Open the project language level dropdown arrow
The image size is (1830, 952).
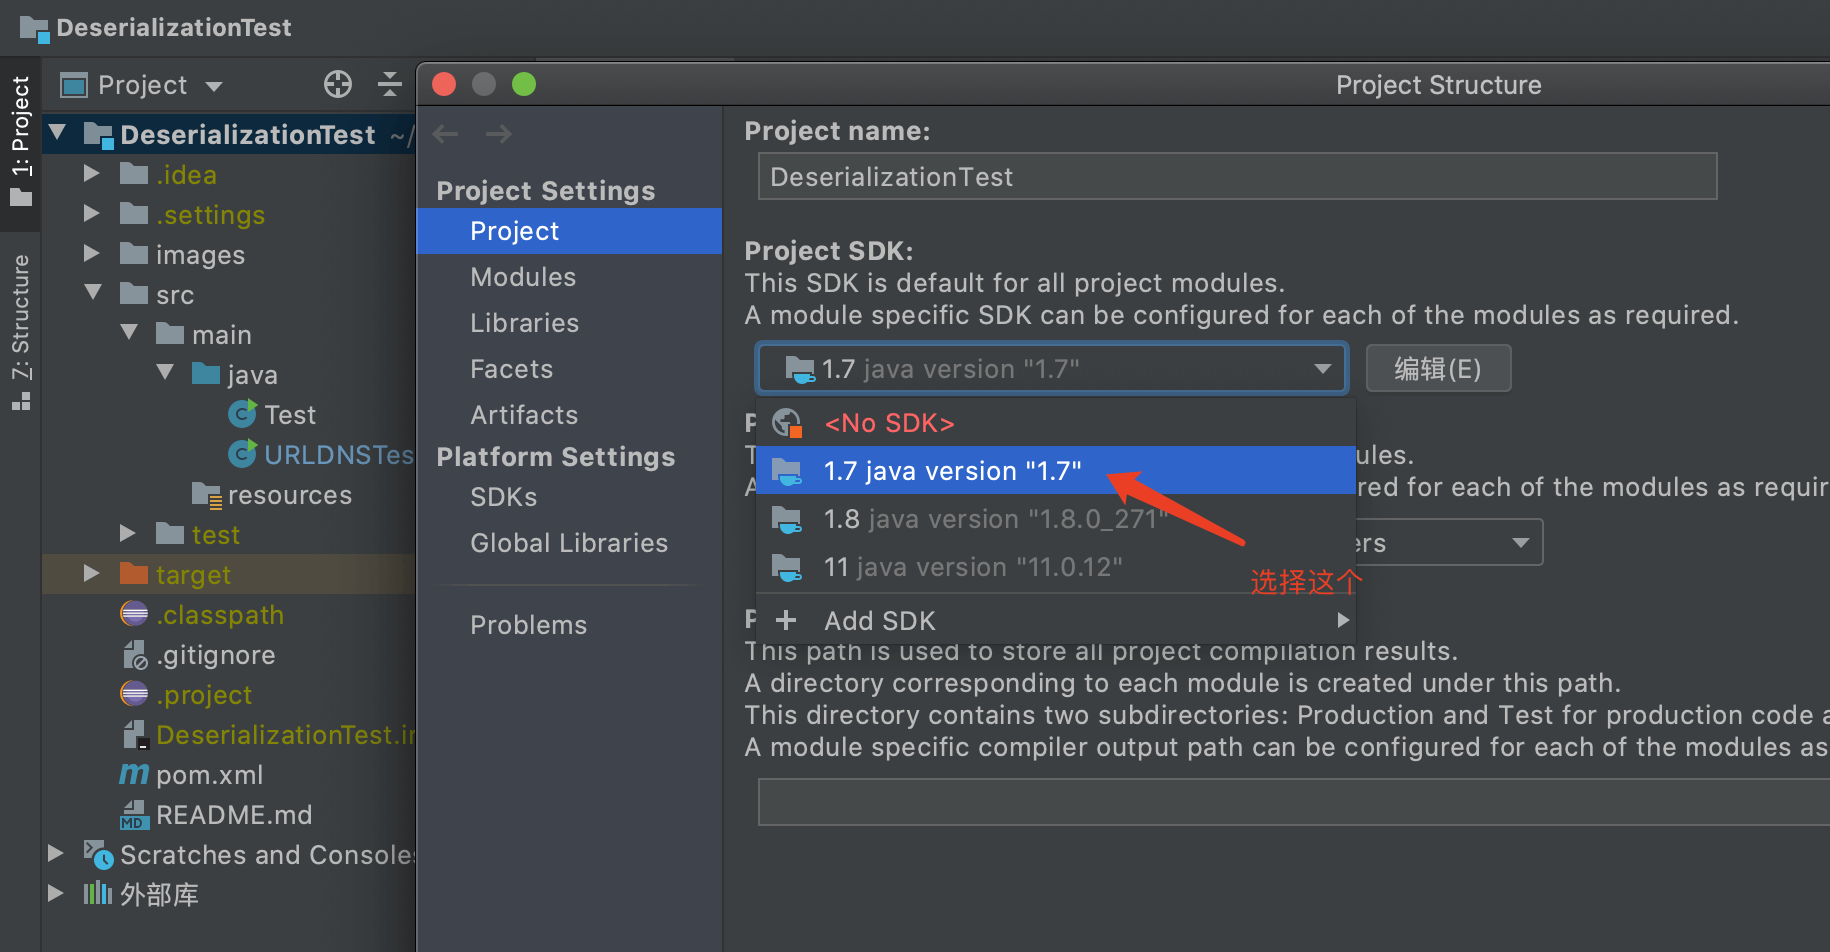coord(1520,543)
